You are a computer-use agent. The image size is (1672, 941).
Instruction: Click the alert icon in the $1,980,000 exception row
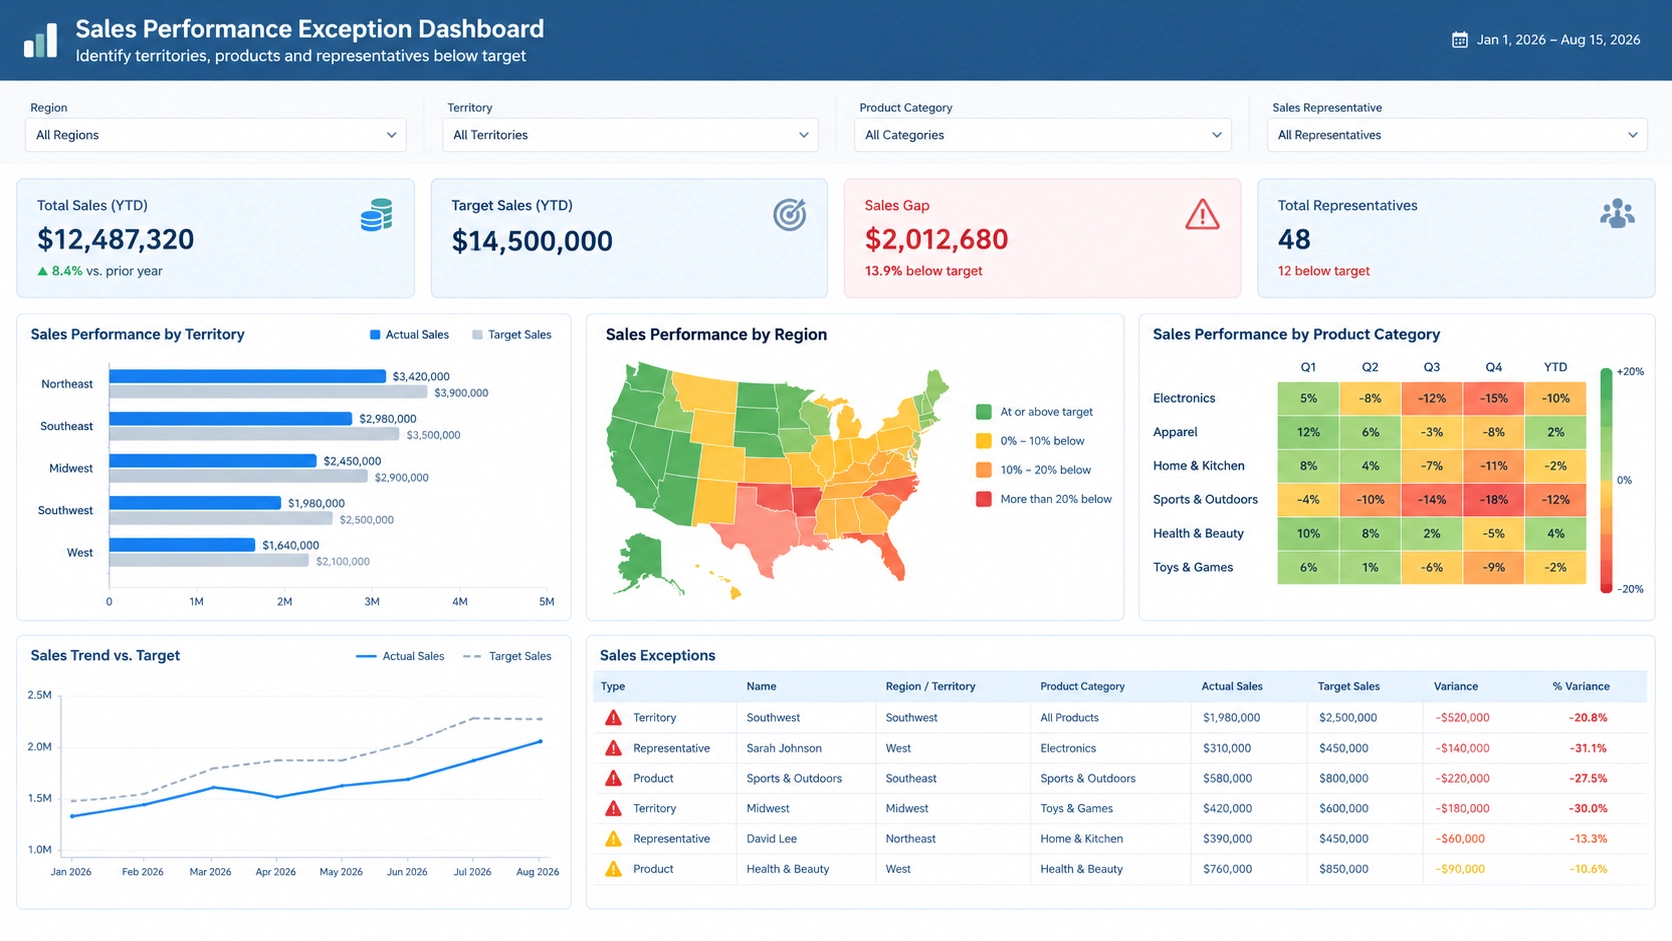[614, 718]
